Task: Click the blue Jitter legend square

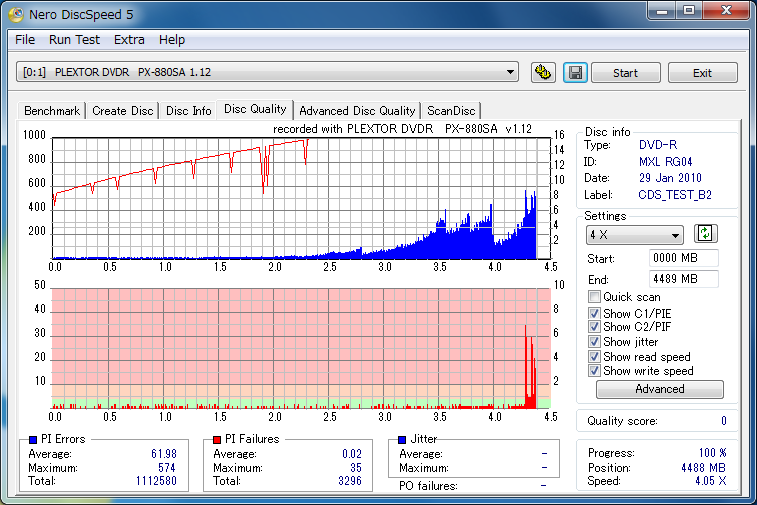Action: click(402, 439)
